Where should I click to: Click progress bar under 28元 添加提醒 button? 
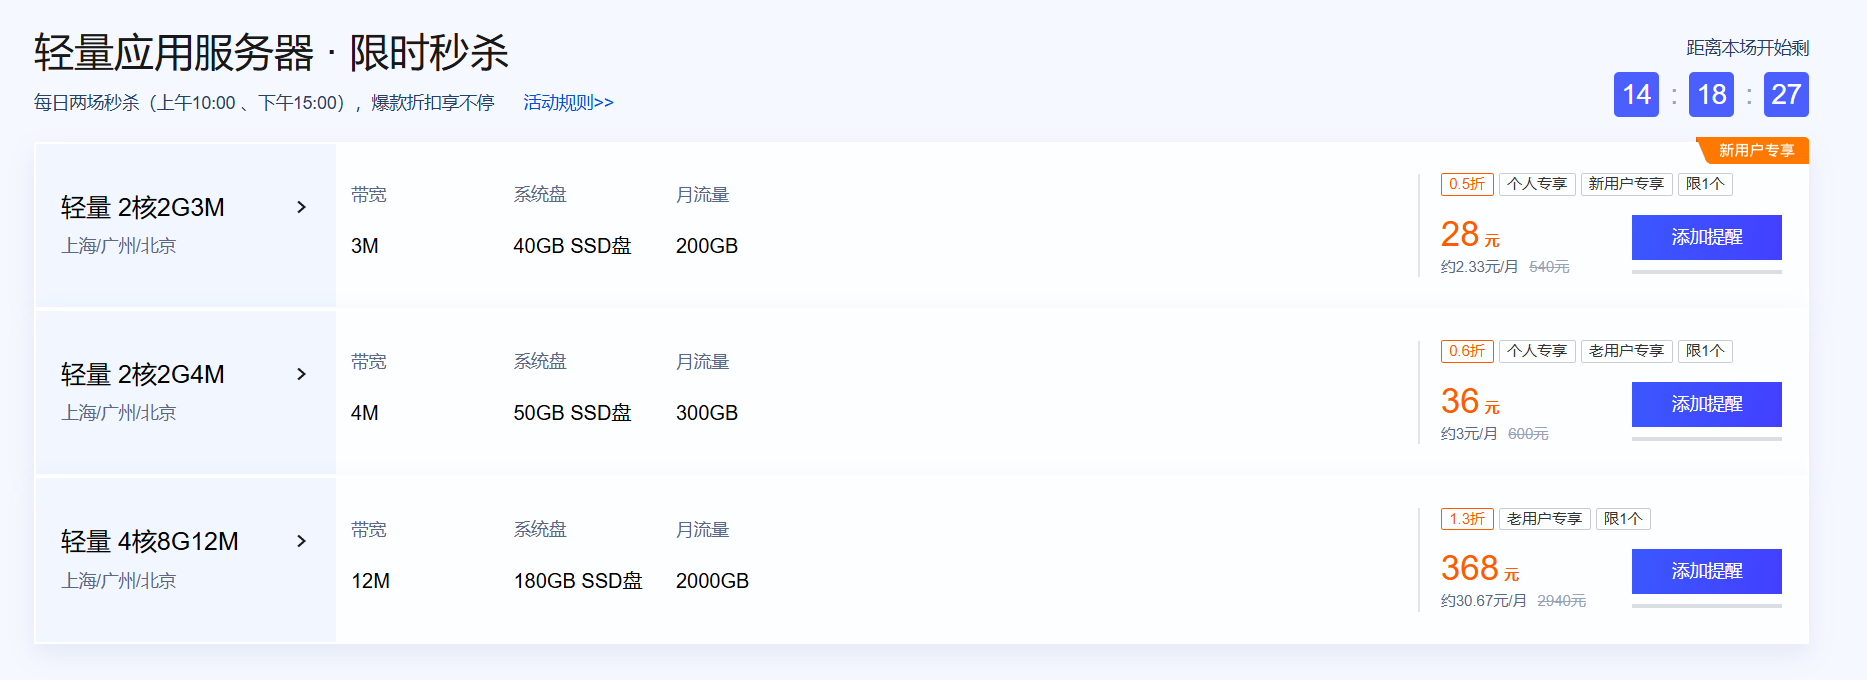click(x=1706, y=271)
